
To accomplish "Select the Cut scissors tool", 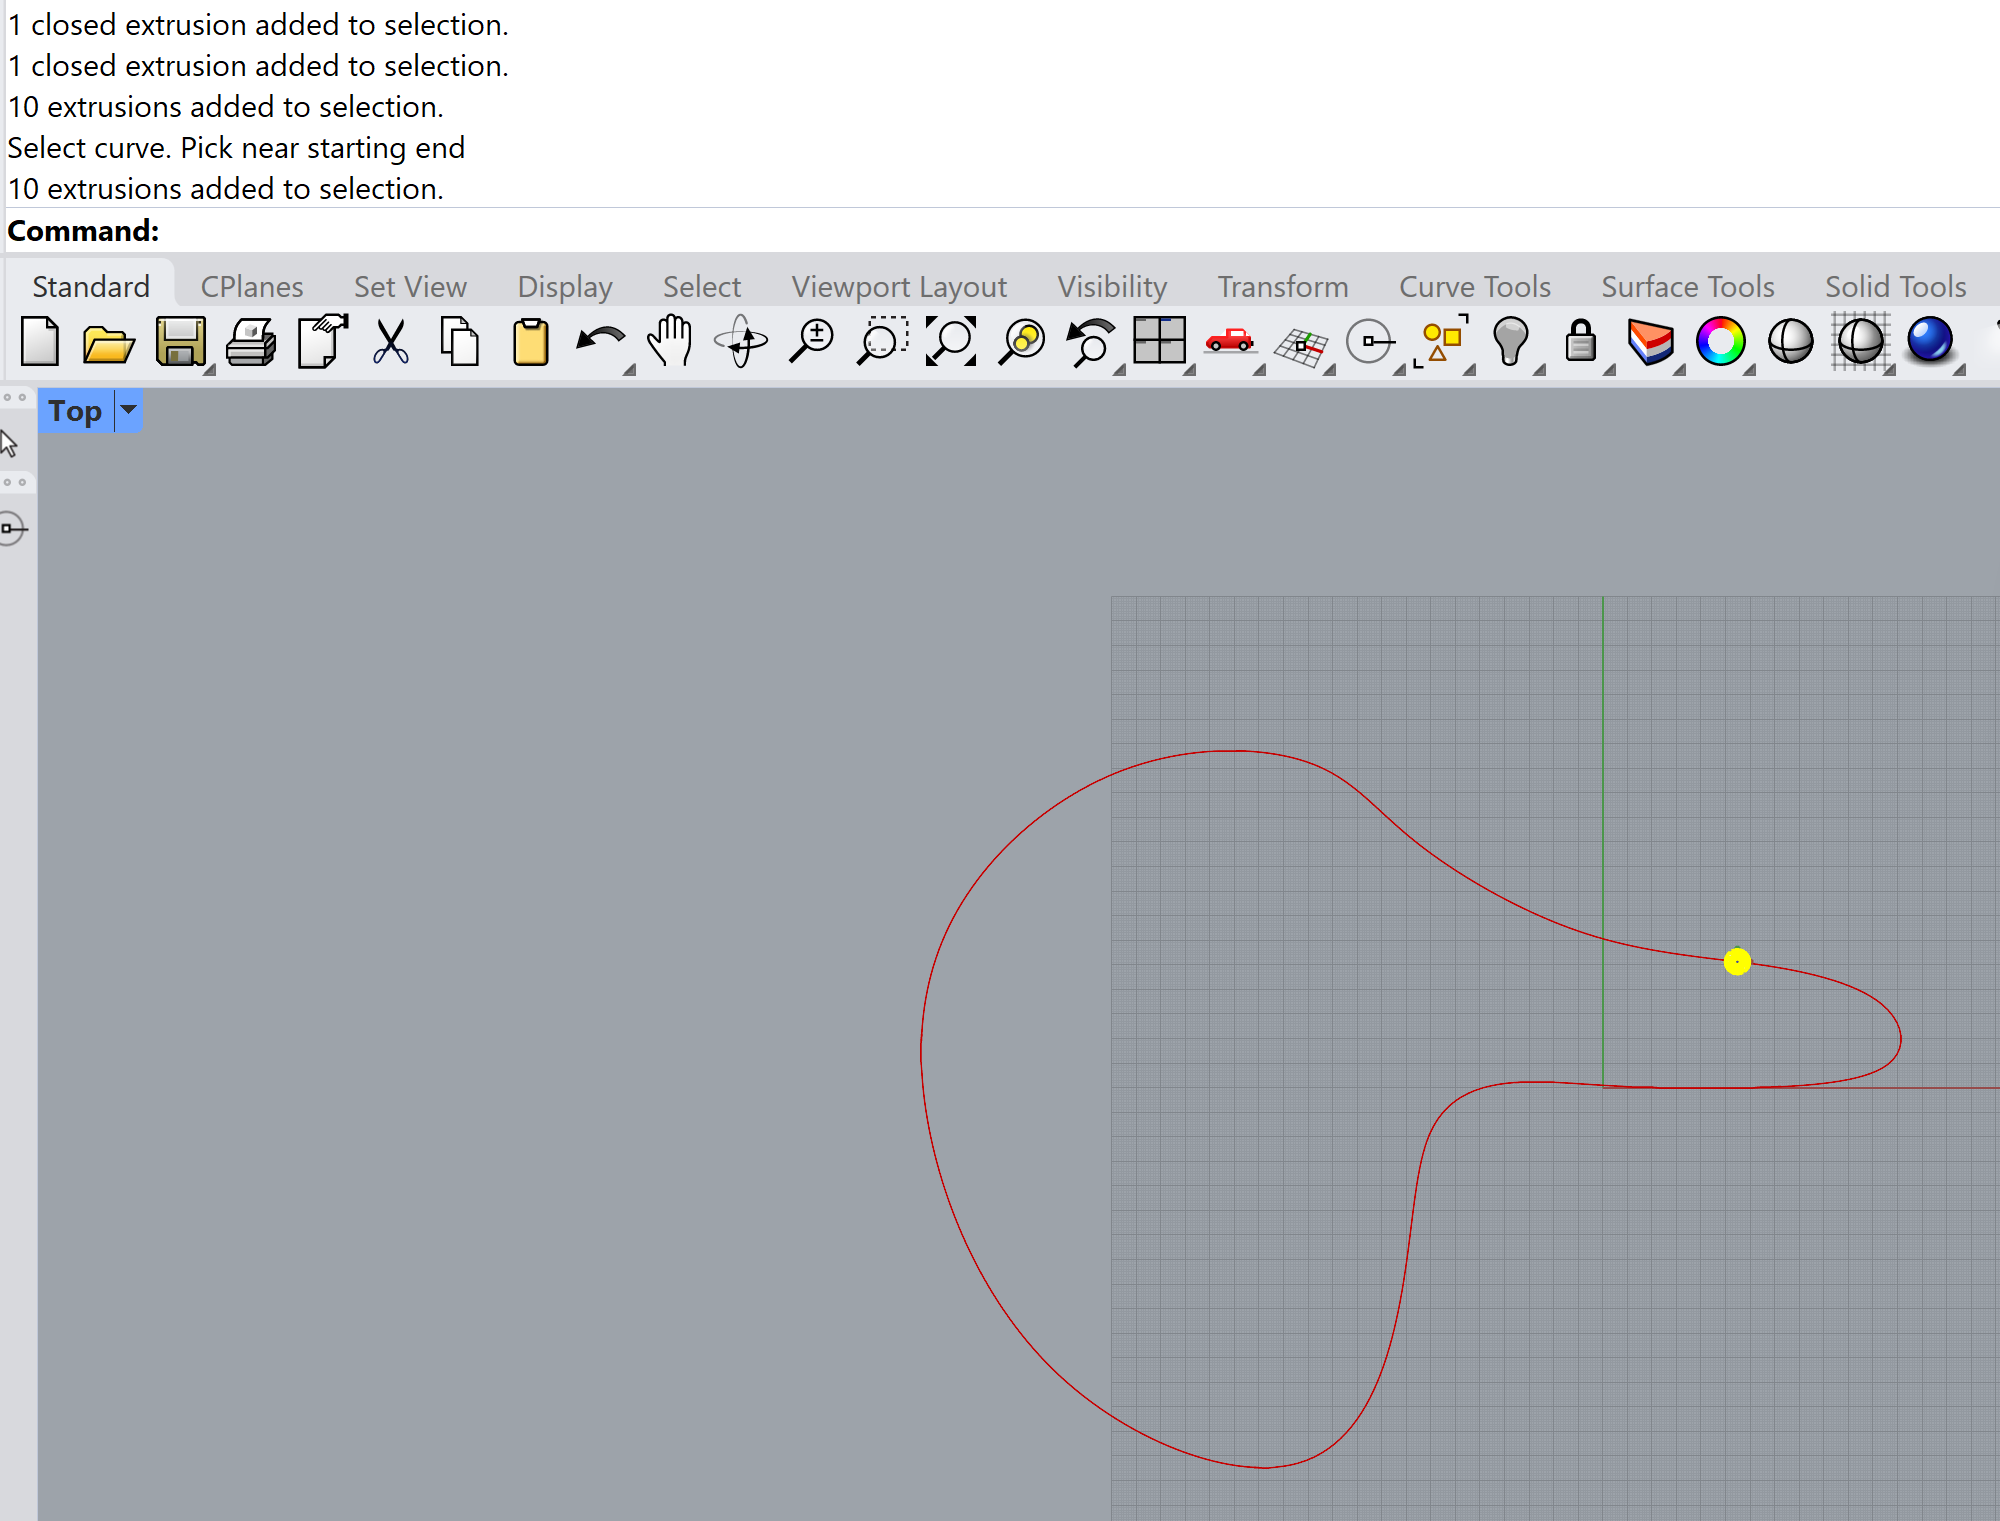I will coord(390,342).
